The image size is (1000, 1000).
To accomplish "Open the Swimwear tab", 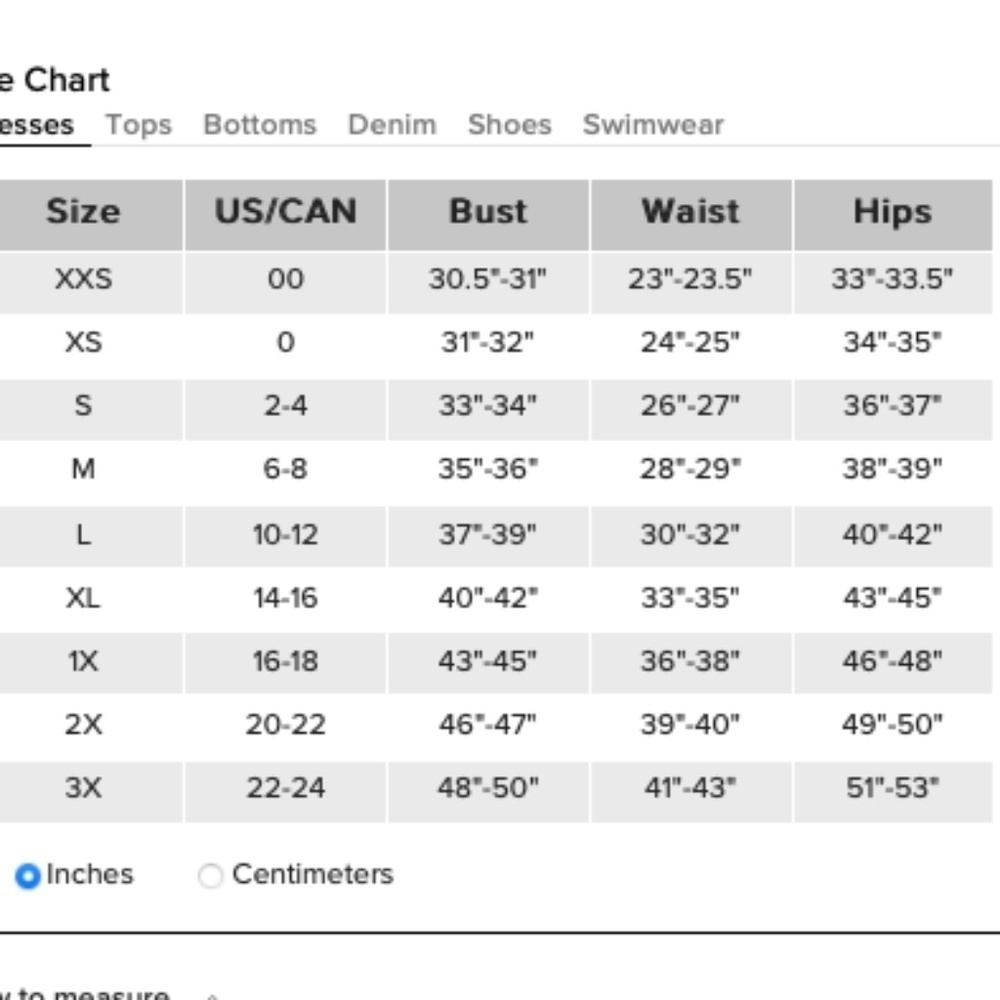I will pyautogui.click(x=653, y=124).
